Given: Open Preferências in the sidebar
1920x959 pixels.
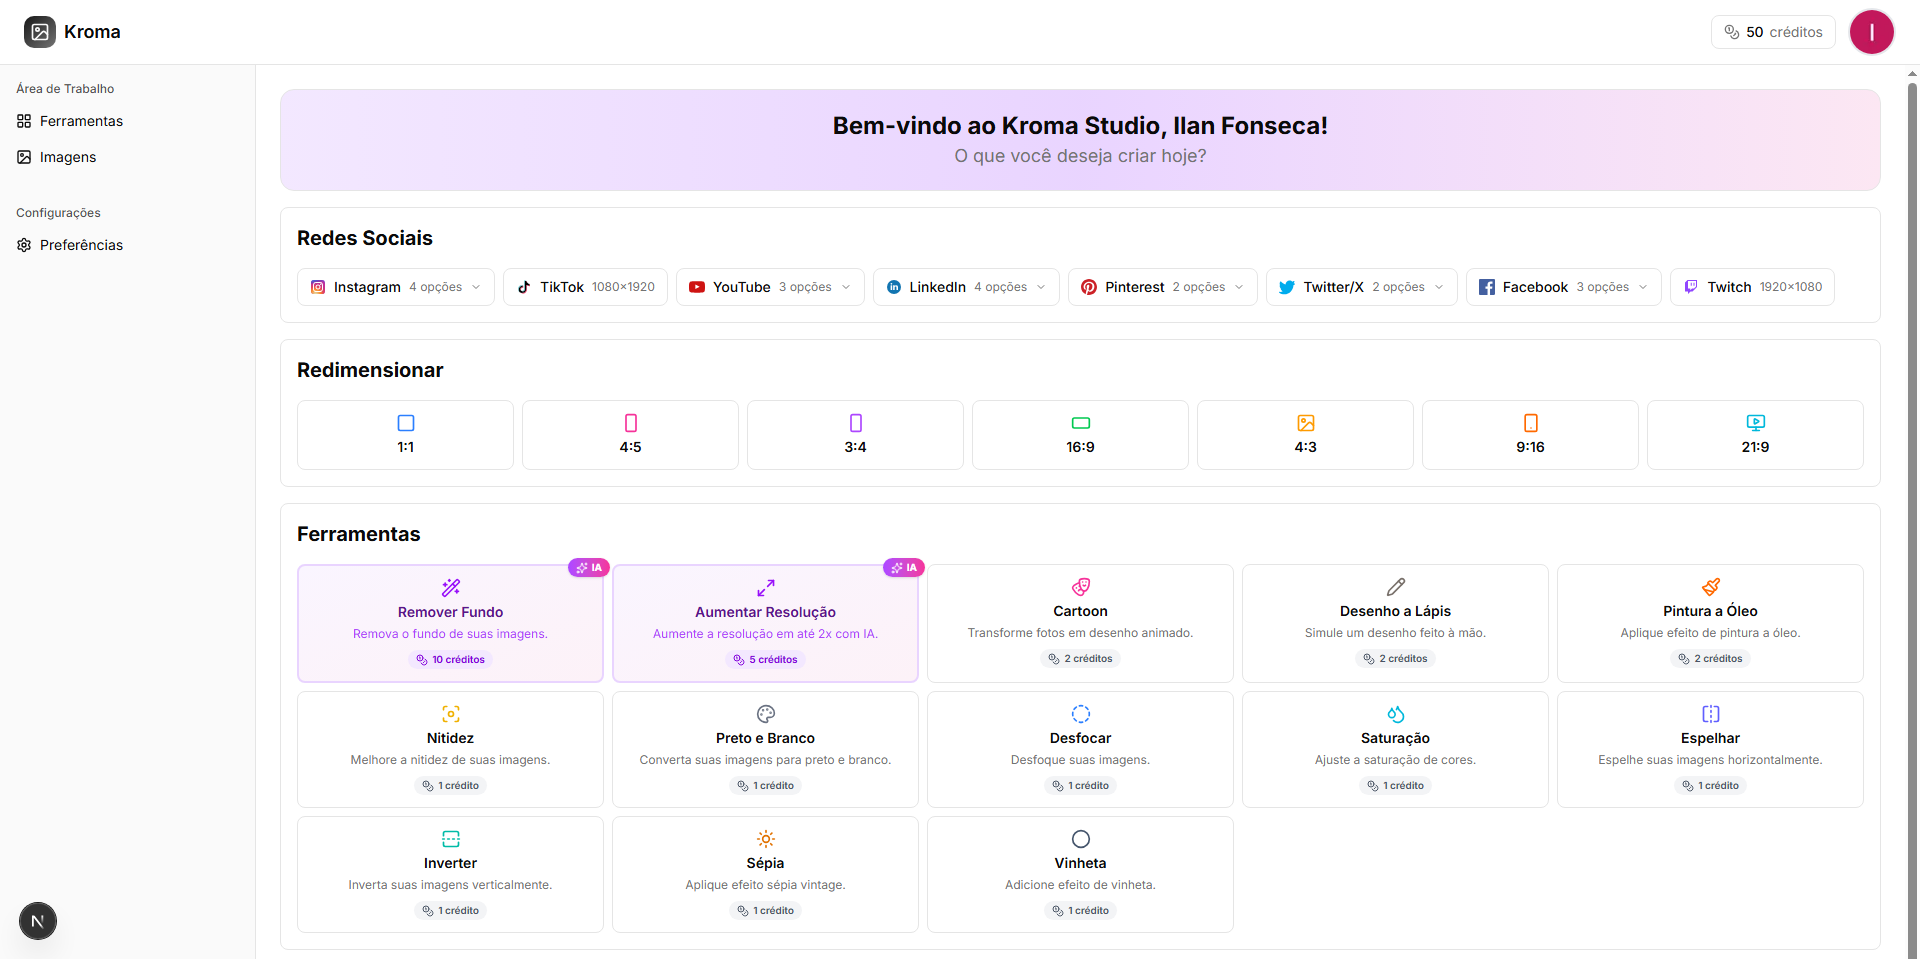Looking at the screenshot, I should point(81,245).
